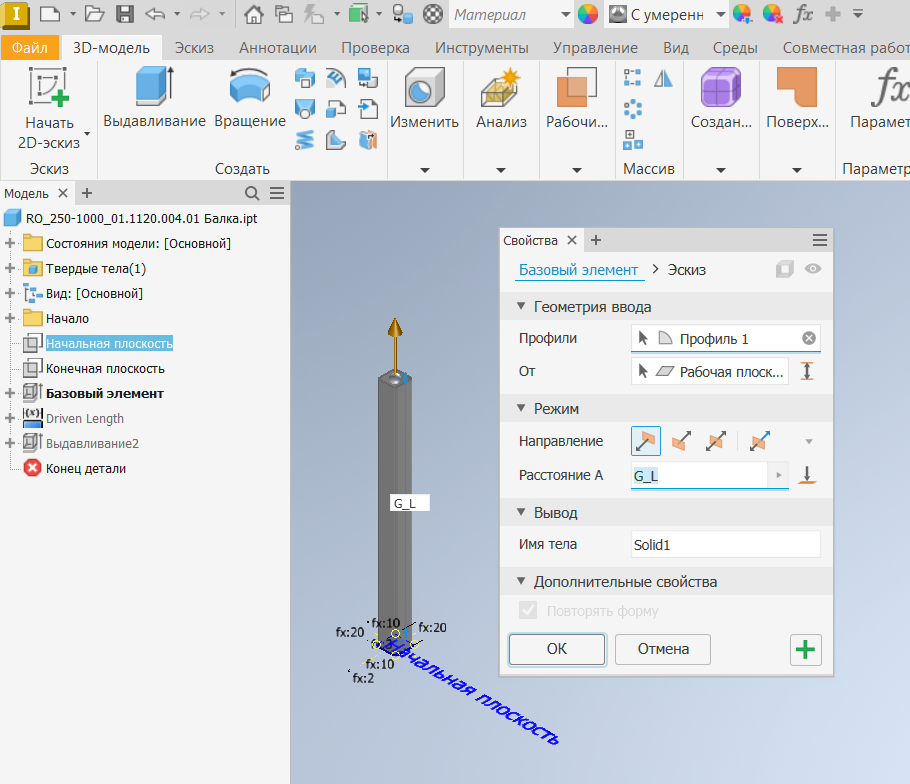Image resolution: width=910 pixels, height=784 pixels.
Task: Click the green plus apply button
Action: (x=806, y=649)
